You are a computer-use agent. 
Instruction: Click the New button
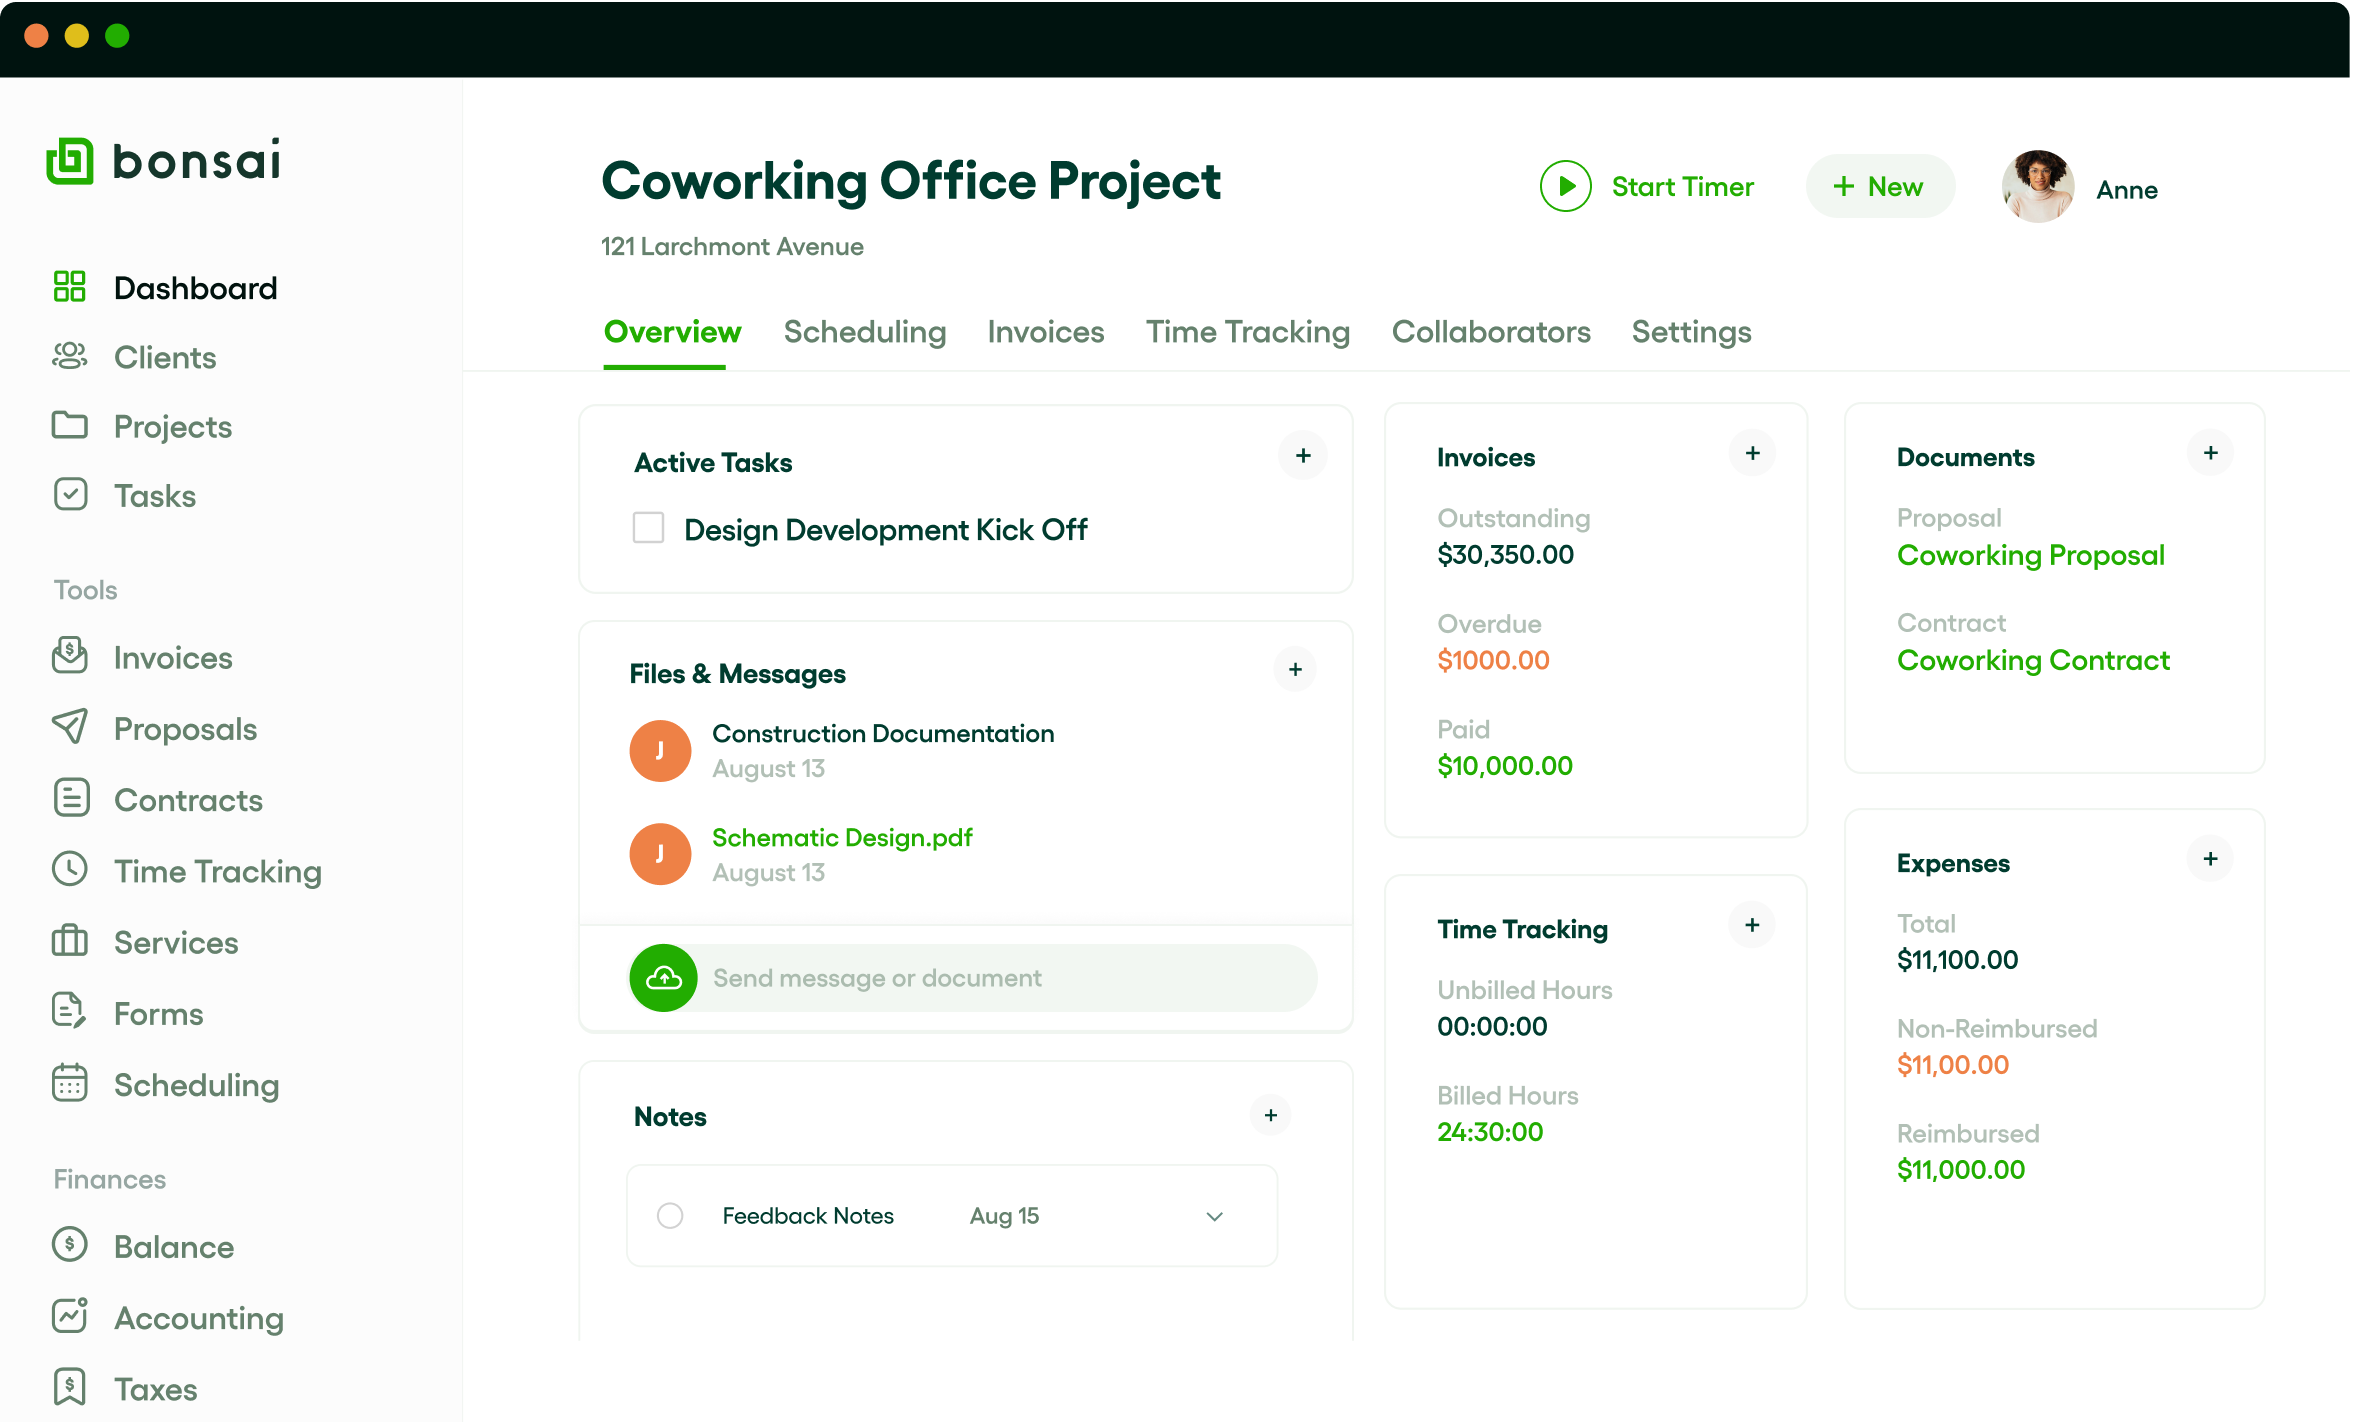1879,187
